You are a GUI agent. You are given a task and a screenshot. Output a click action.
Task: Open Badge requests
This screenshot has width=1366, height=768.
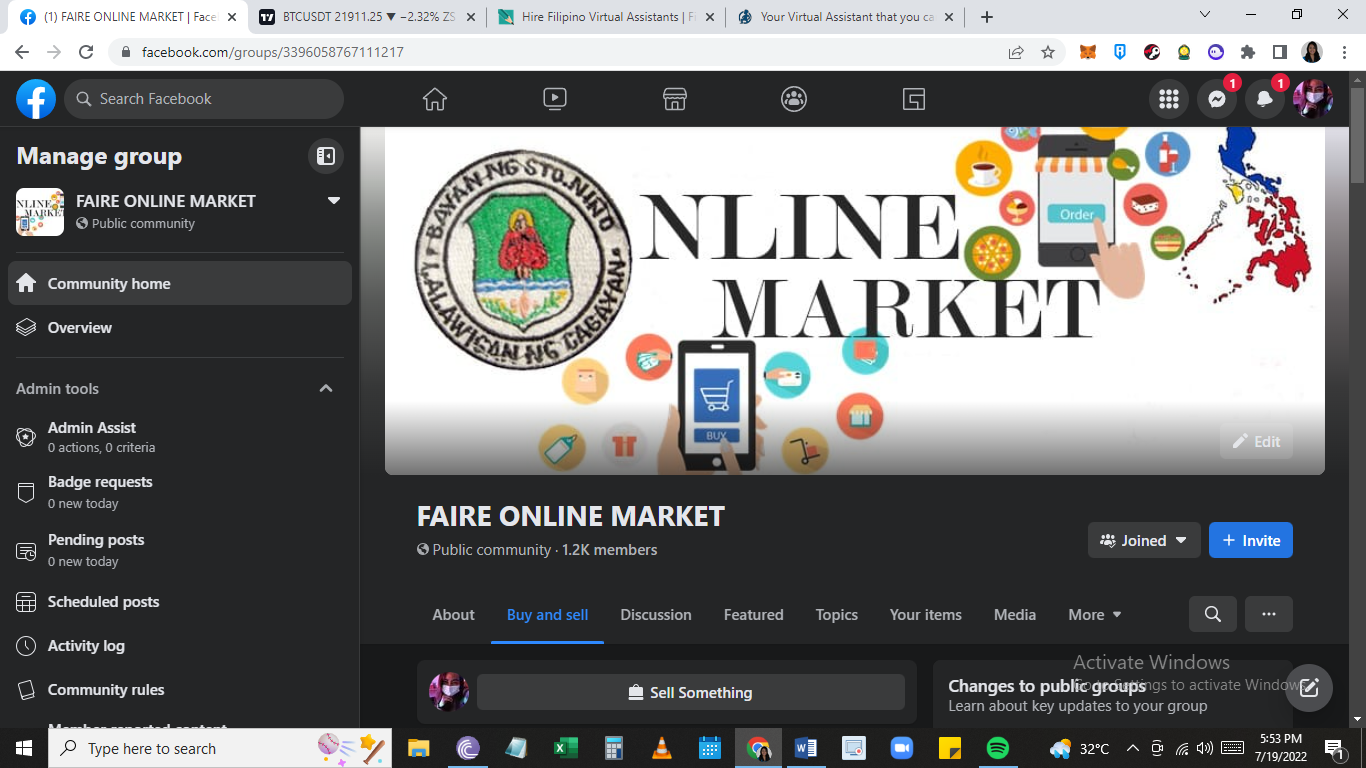click(x=180, y=492)
